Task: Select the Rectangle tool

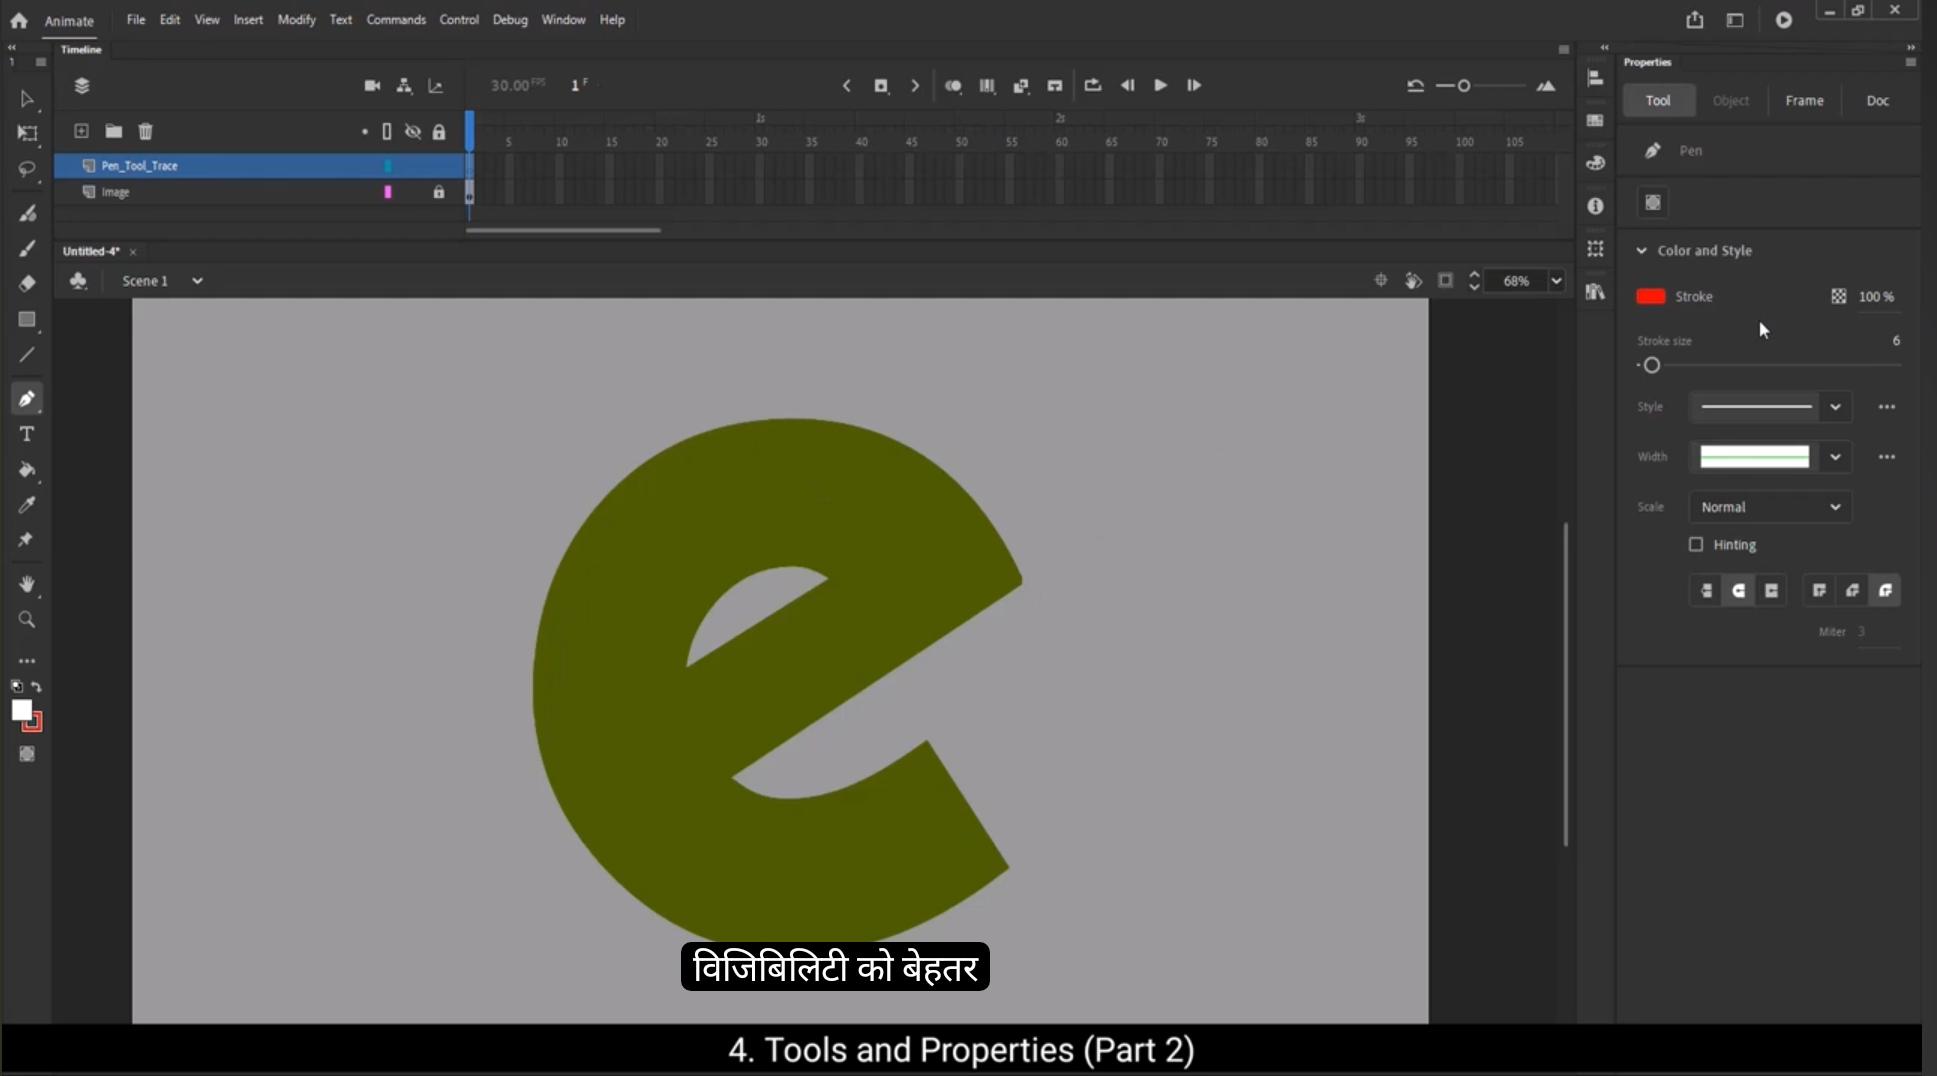Action: coord(27,320)
